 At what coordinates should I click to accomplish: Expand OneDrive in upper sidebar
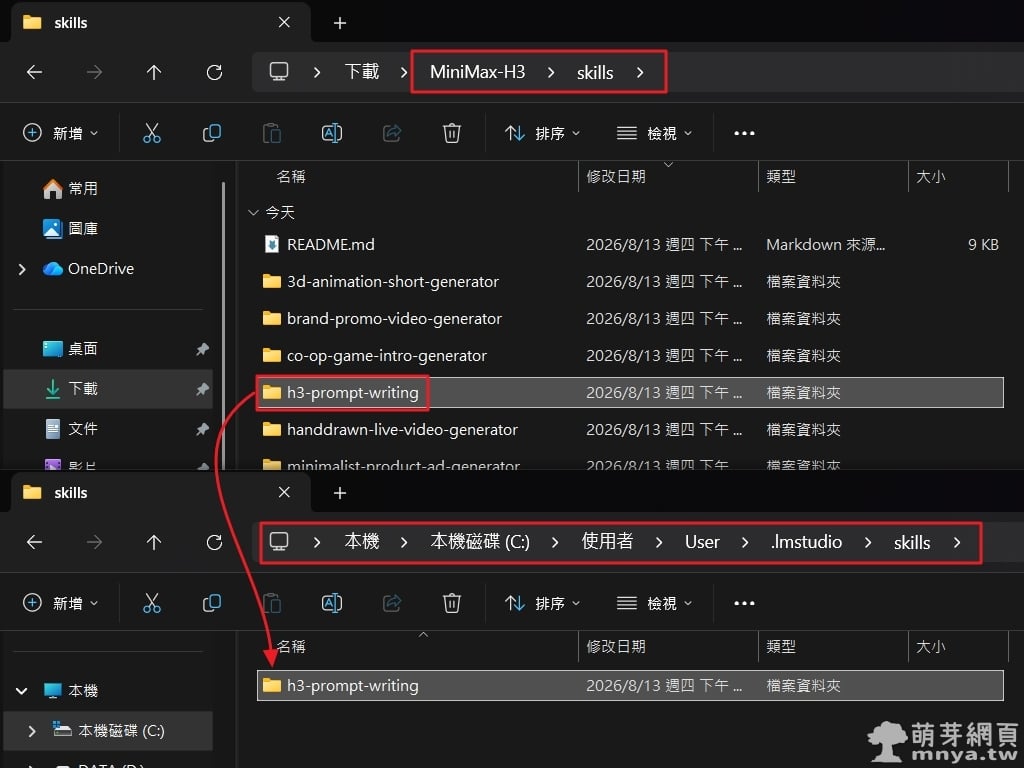tap(22, 269)
